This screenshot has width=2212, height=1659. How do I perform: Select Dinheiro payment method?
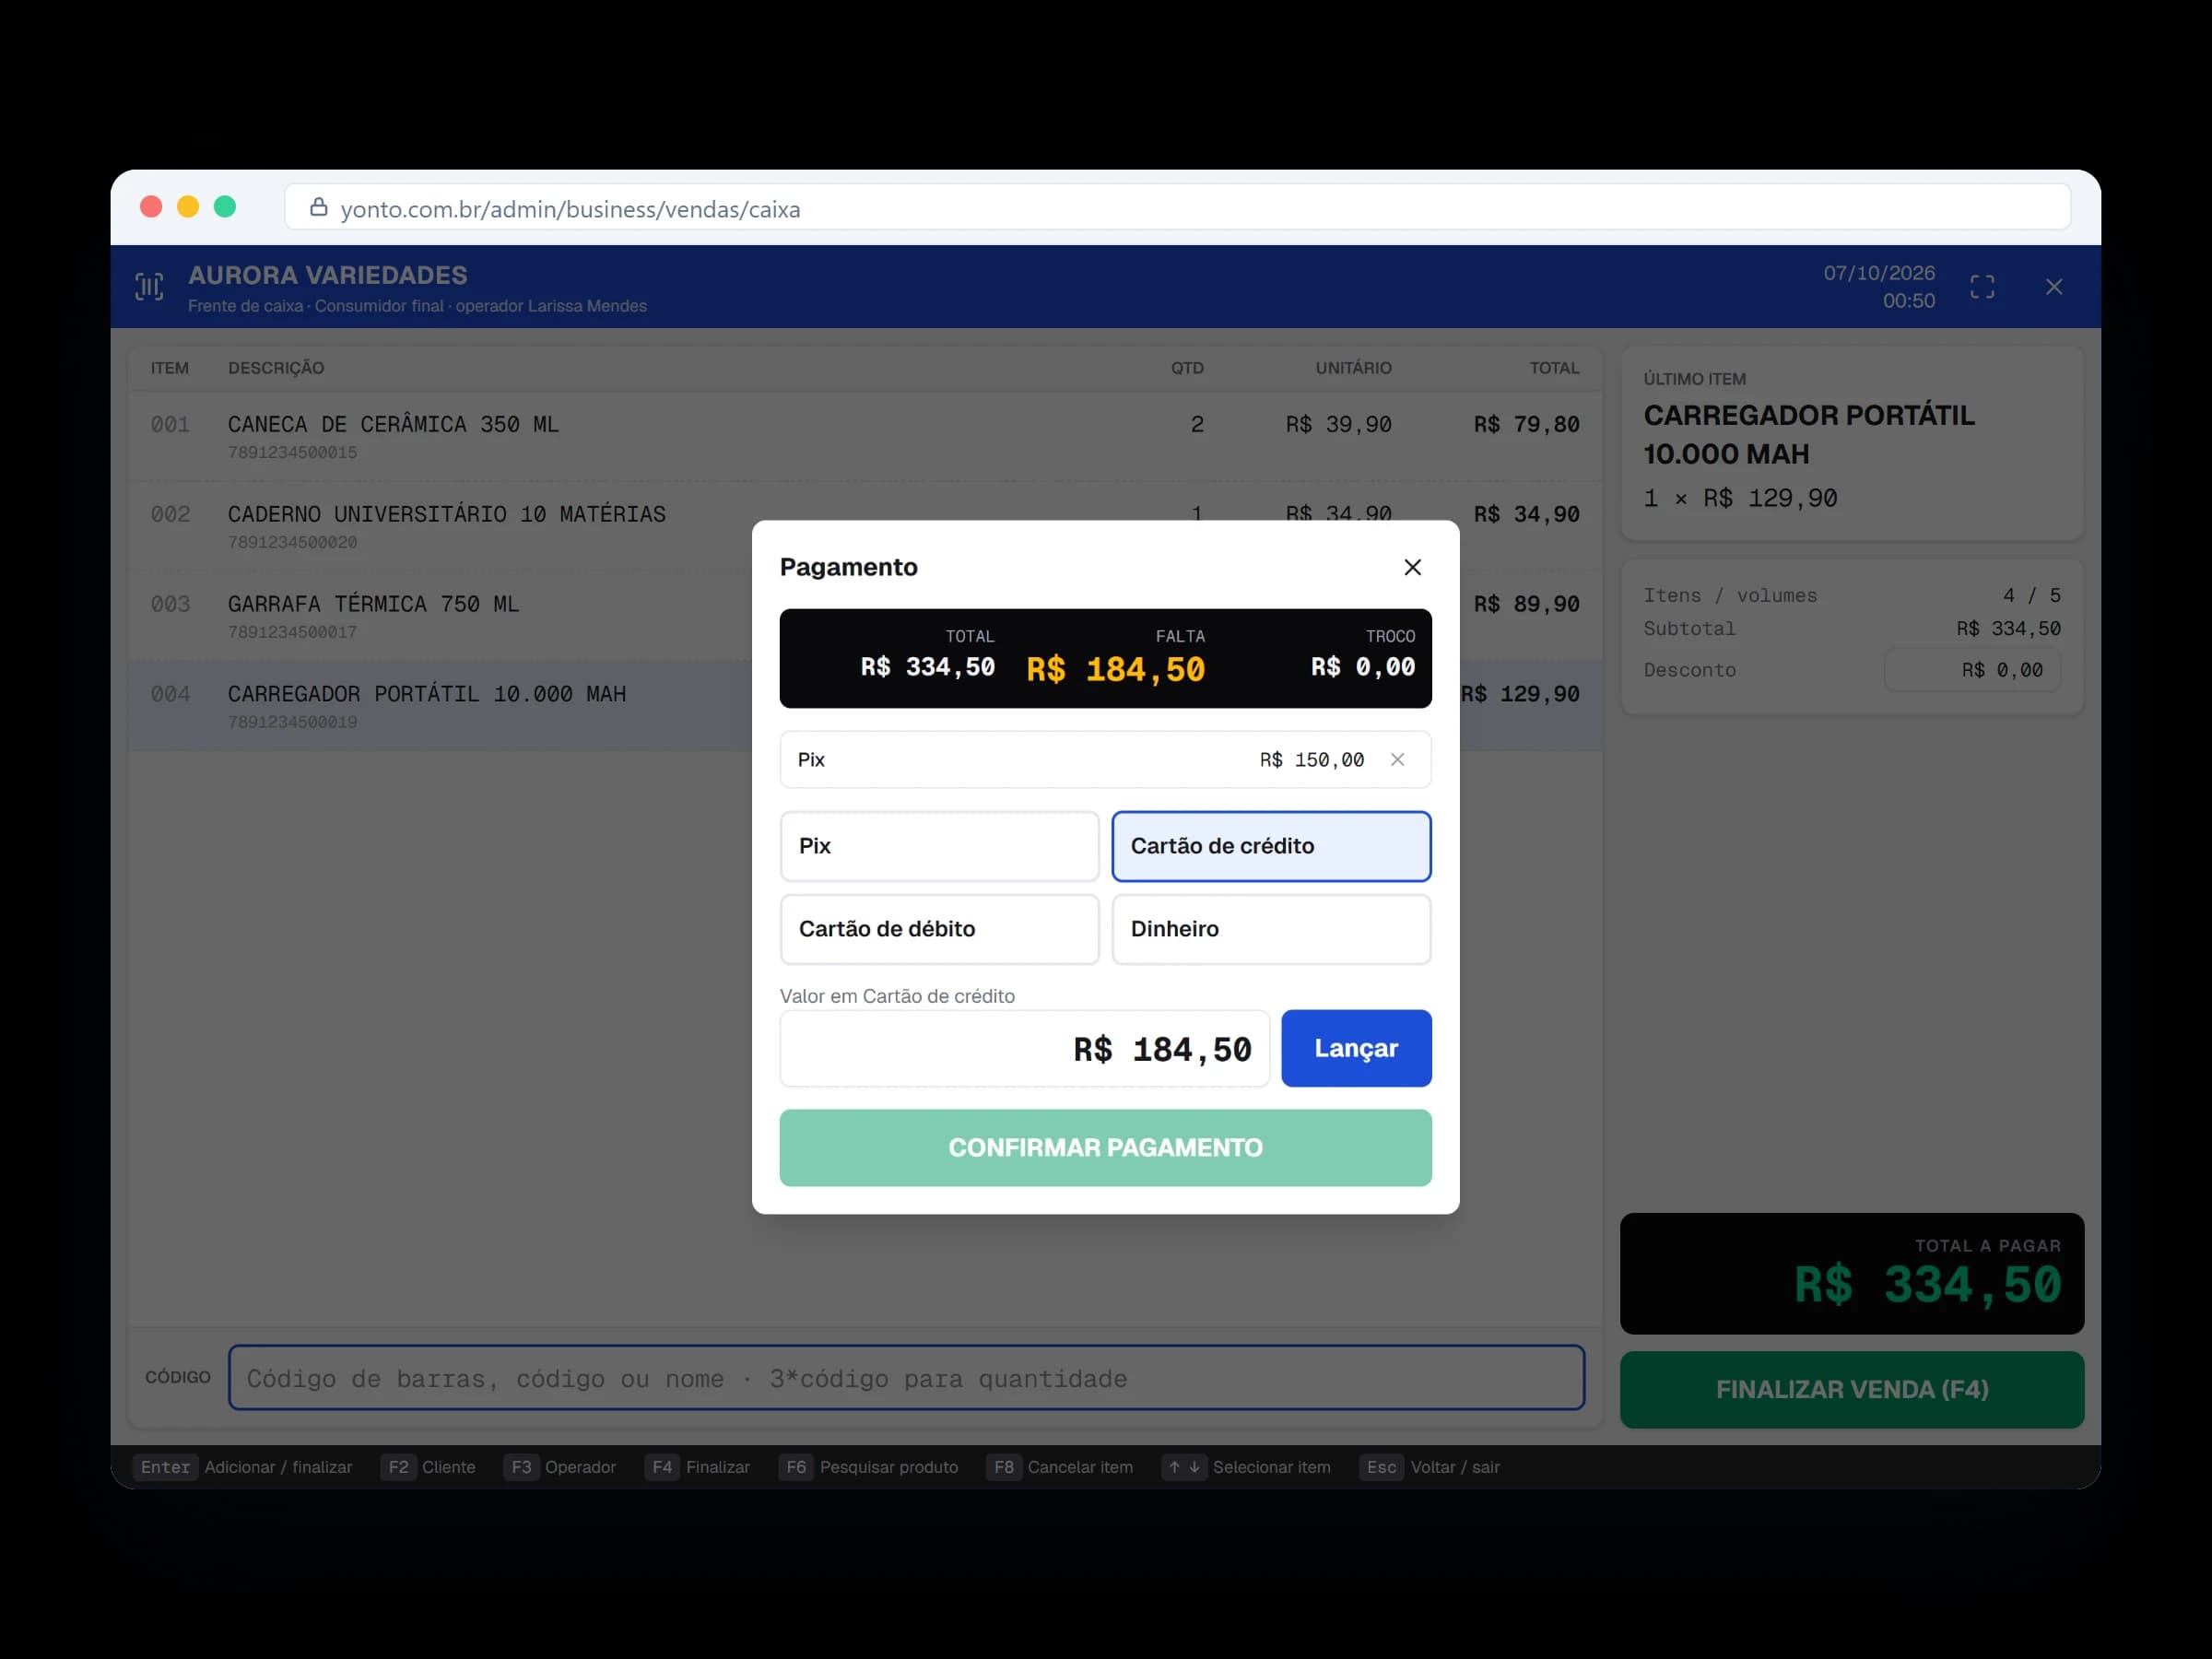[x=1271, y=929]
